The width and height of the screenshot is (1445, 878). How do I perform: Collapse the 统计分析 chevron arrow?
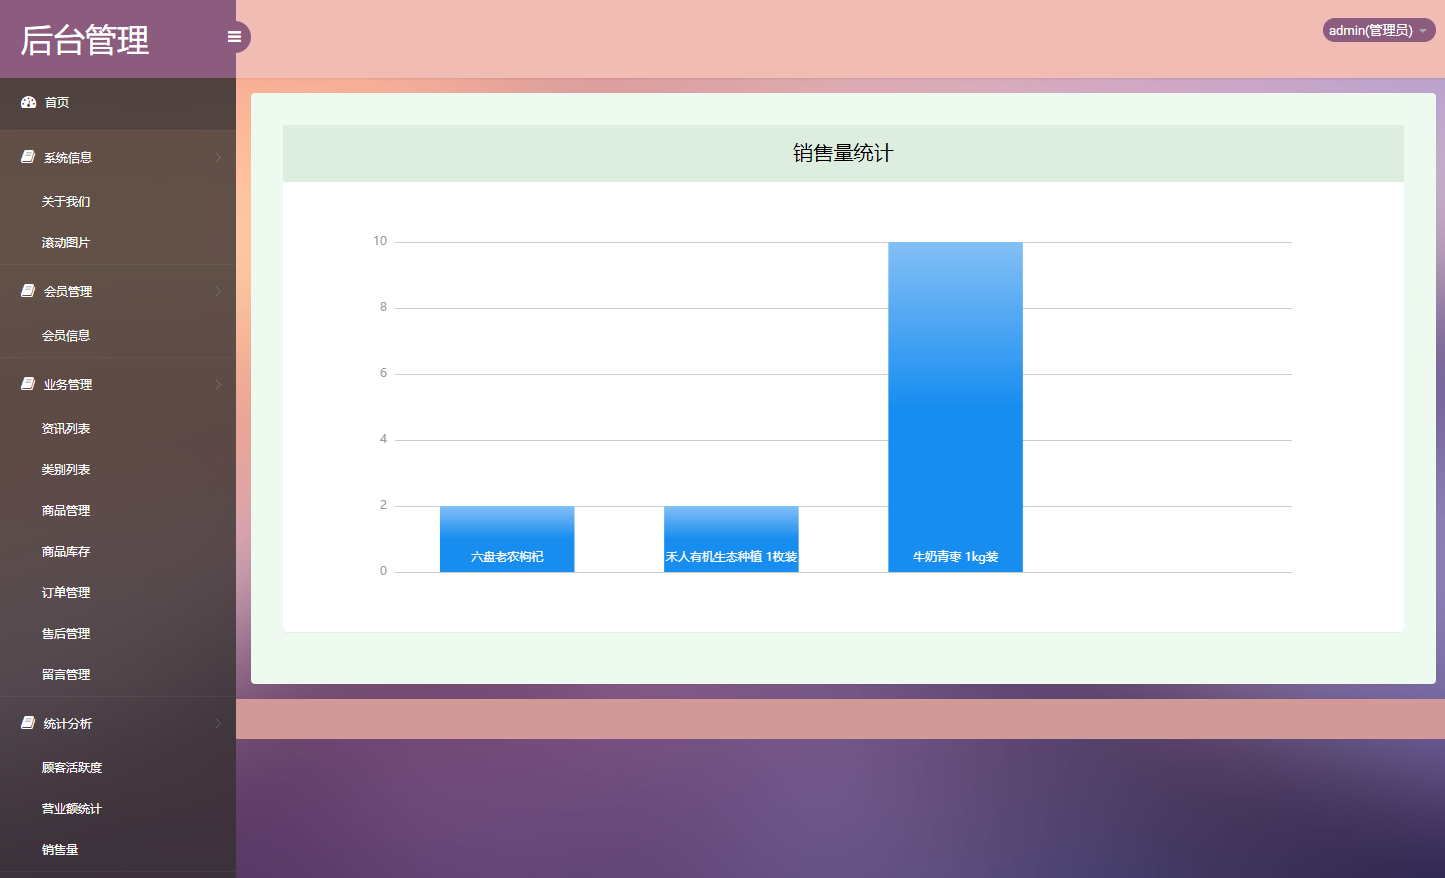coord(218,724)
